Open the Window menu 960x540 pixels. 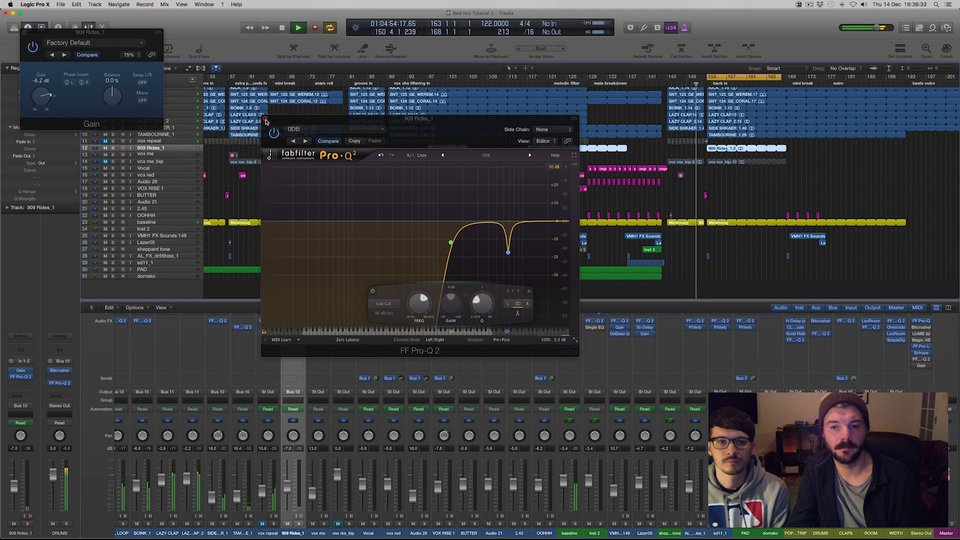pyautogui.click(x=204, y=4)
